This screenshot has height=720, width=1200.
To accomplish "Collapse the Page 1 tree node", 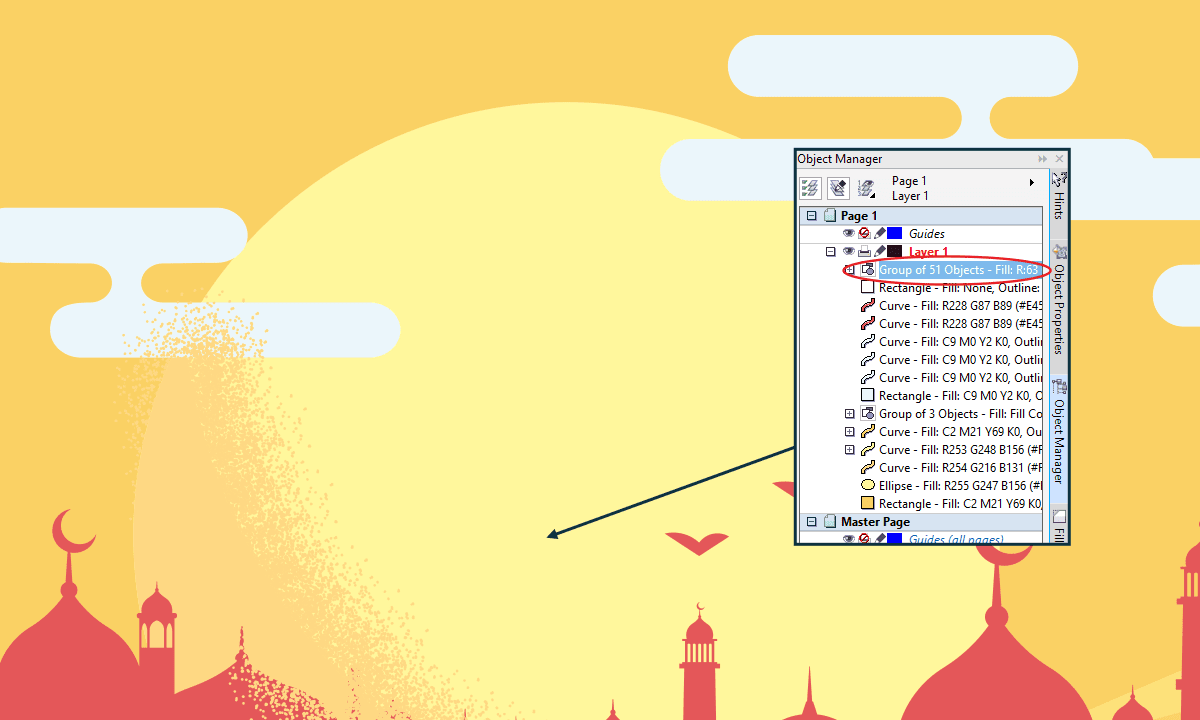I will click(812, 216).
